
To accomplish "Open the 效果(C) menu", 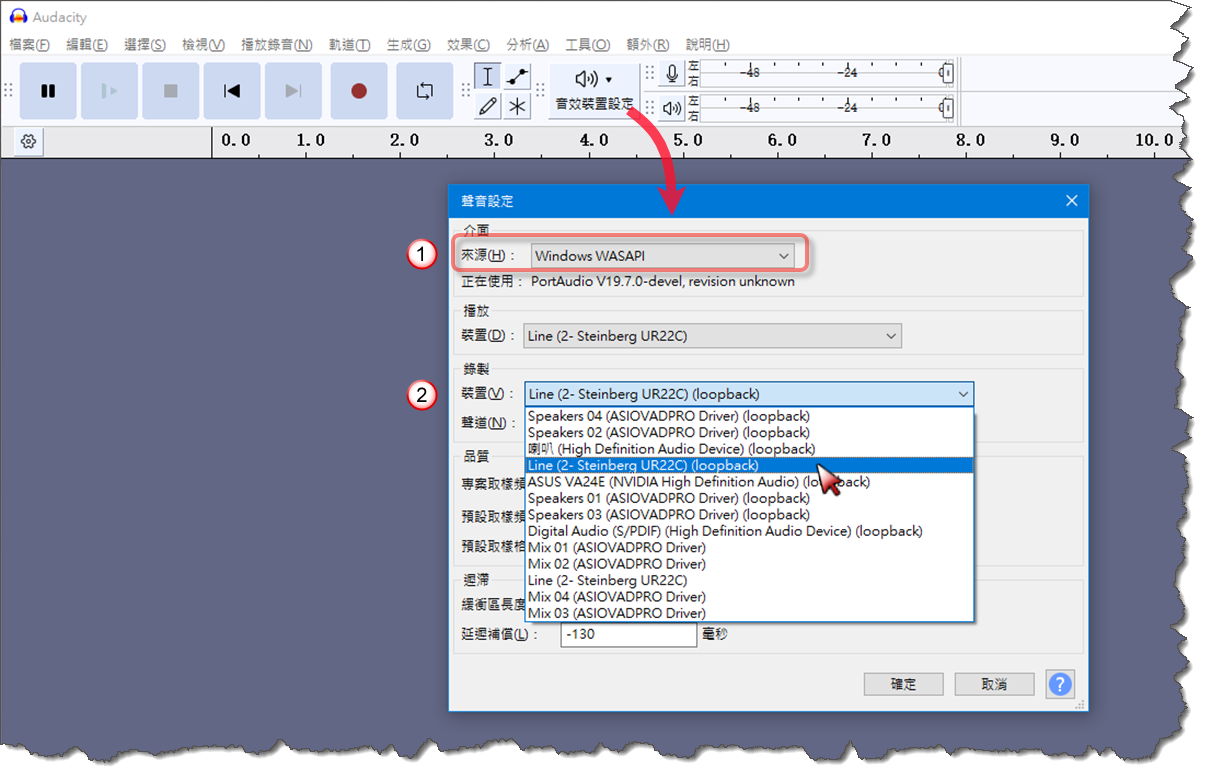I will tap(468, 45).
